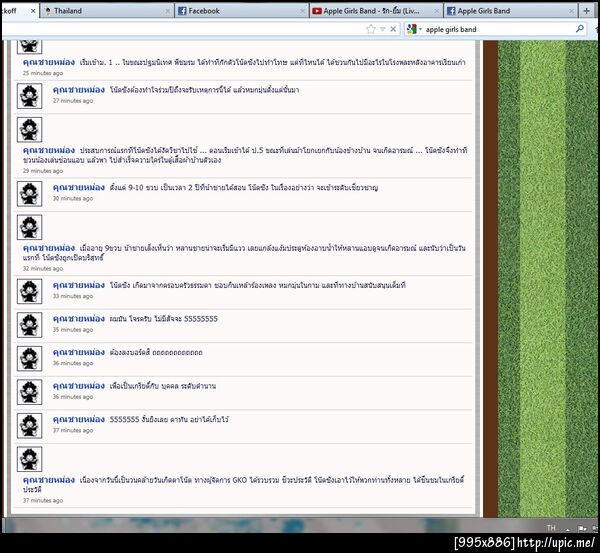Open คุณชายหม่อง name beside 5555555 ขั้นยิงเลย comment
Screen dimensions: 600x553
click(x=78, y=419)
